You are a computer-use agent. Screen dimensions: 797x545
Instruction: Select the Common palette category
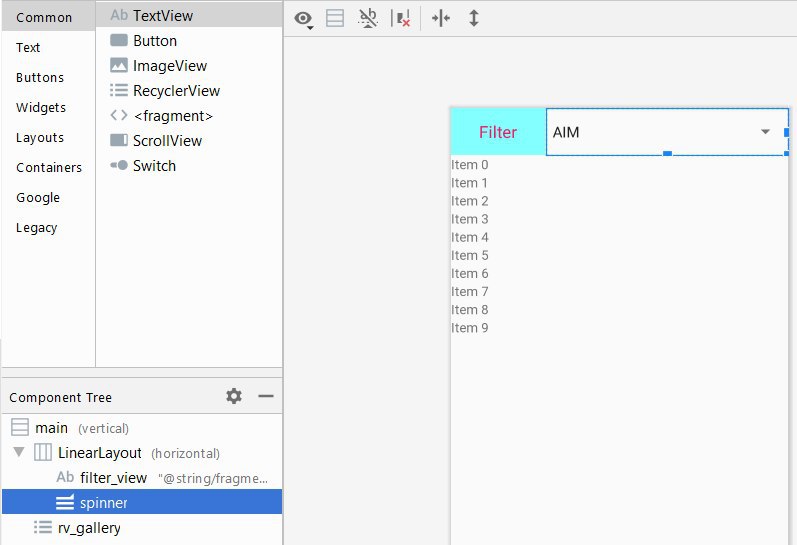click(x=49, y=17)
